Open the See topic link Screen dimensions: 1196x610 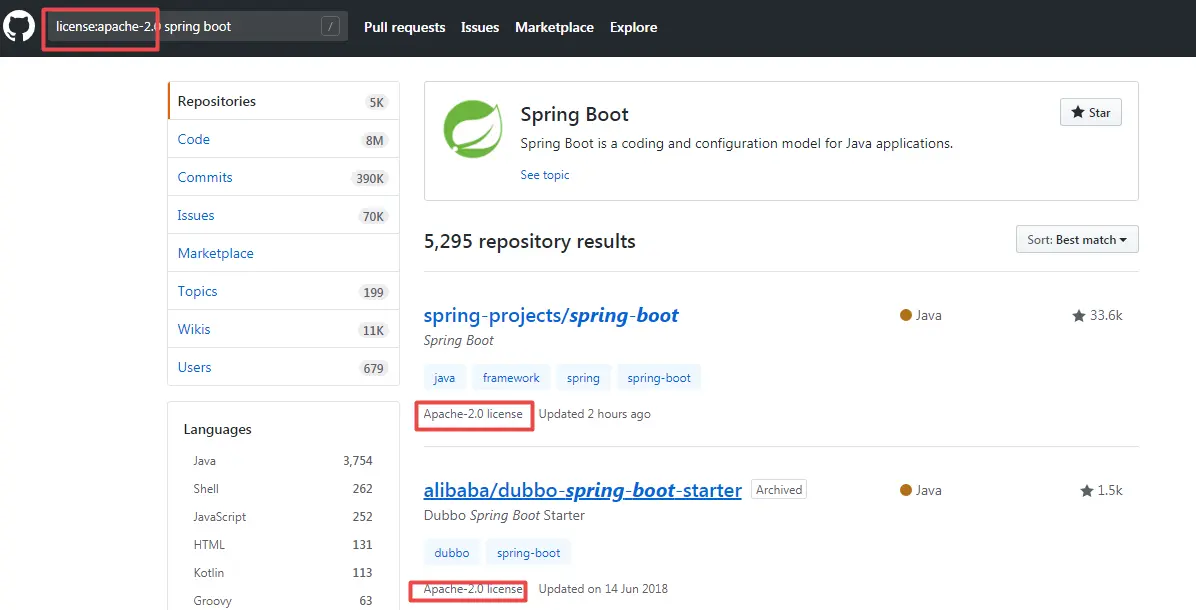[x=545, y=175]
